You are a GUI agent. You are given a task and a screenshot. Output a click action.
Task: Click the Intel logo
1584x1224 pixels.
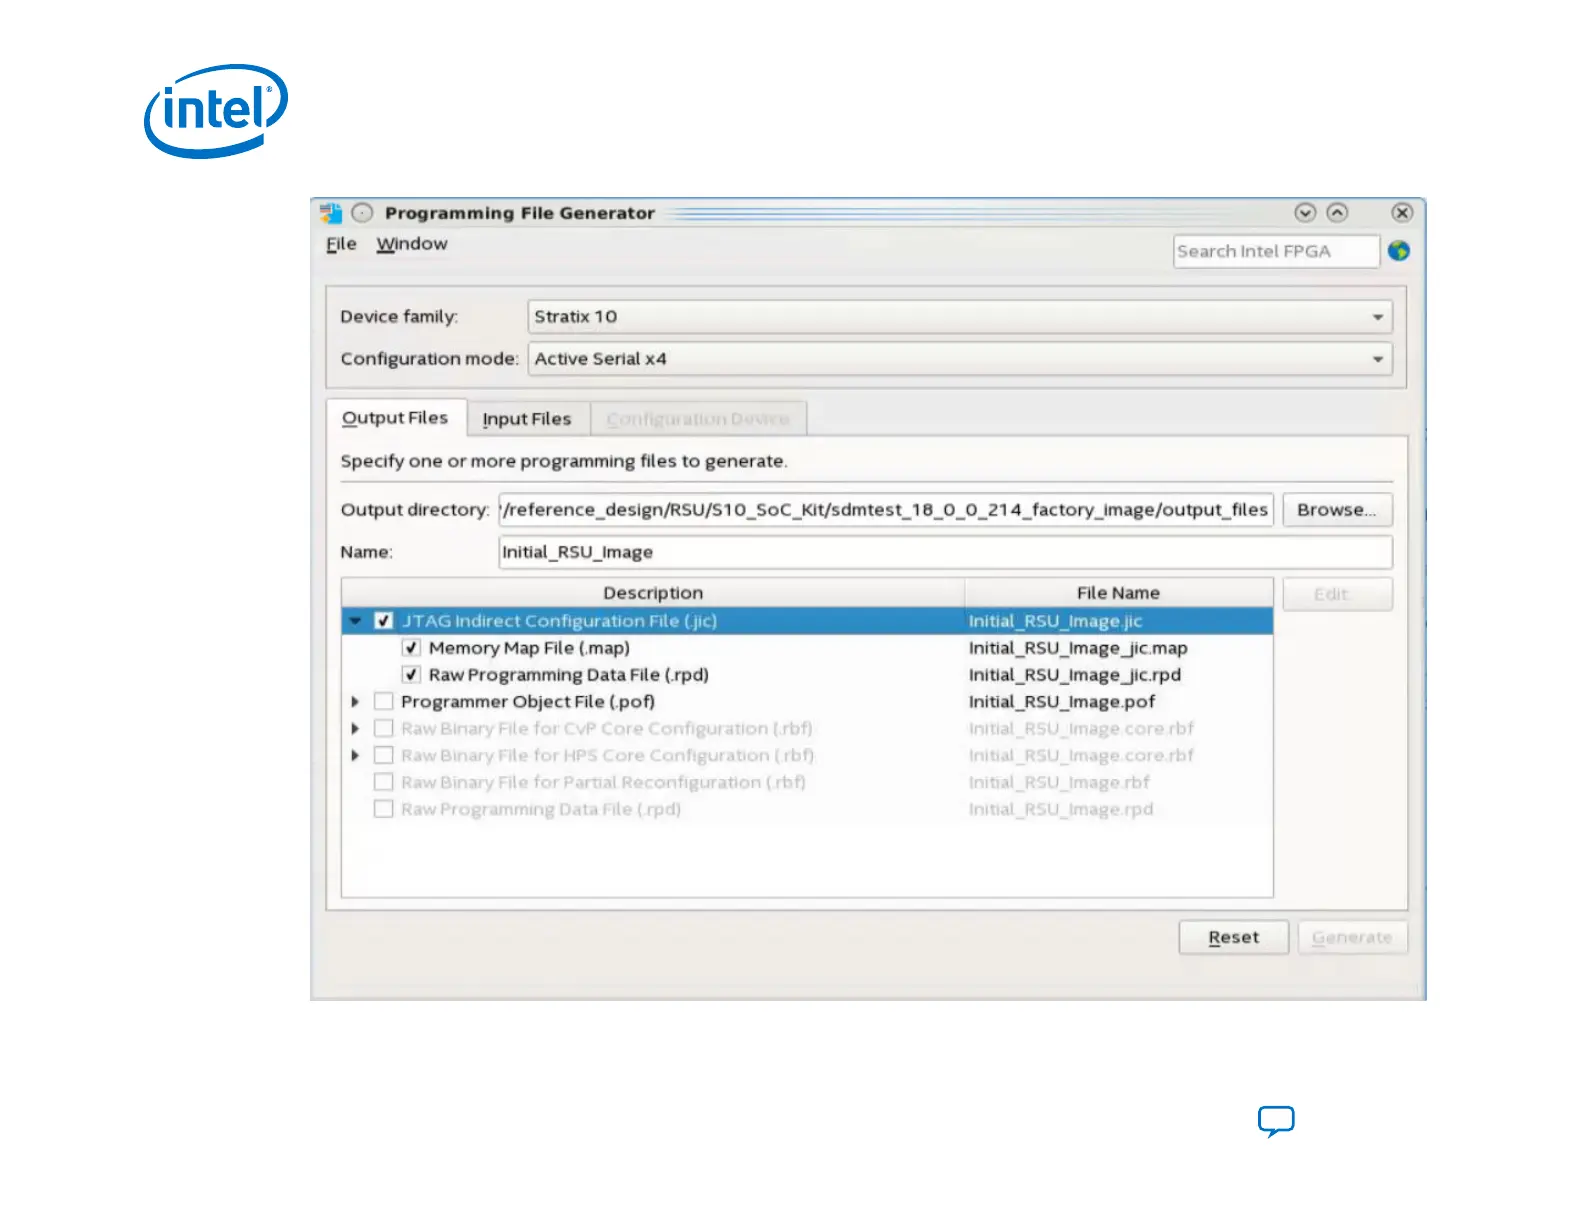[216, 110]
